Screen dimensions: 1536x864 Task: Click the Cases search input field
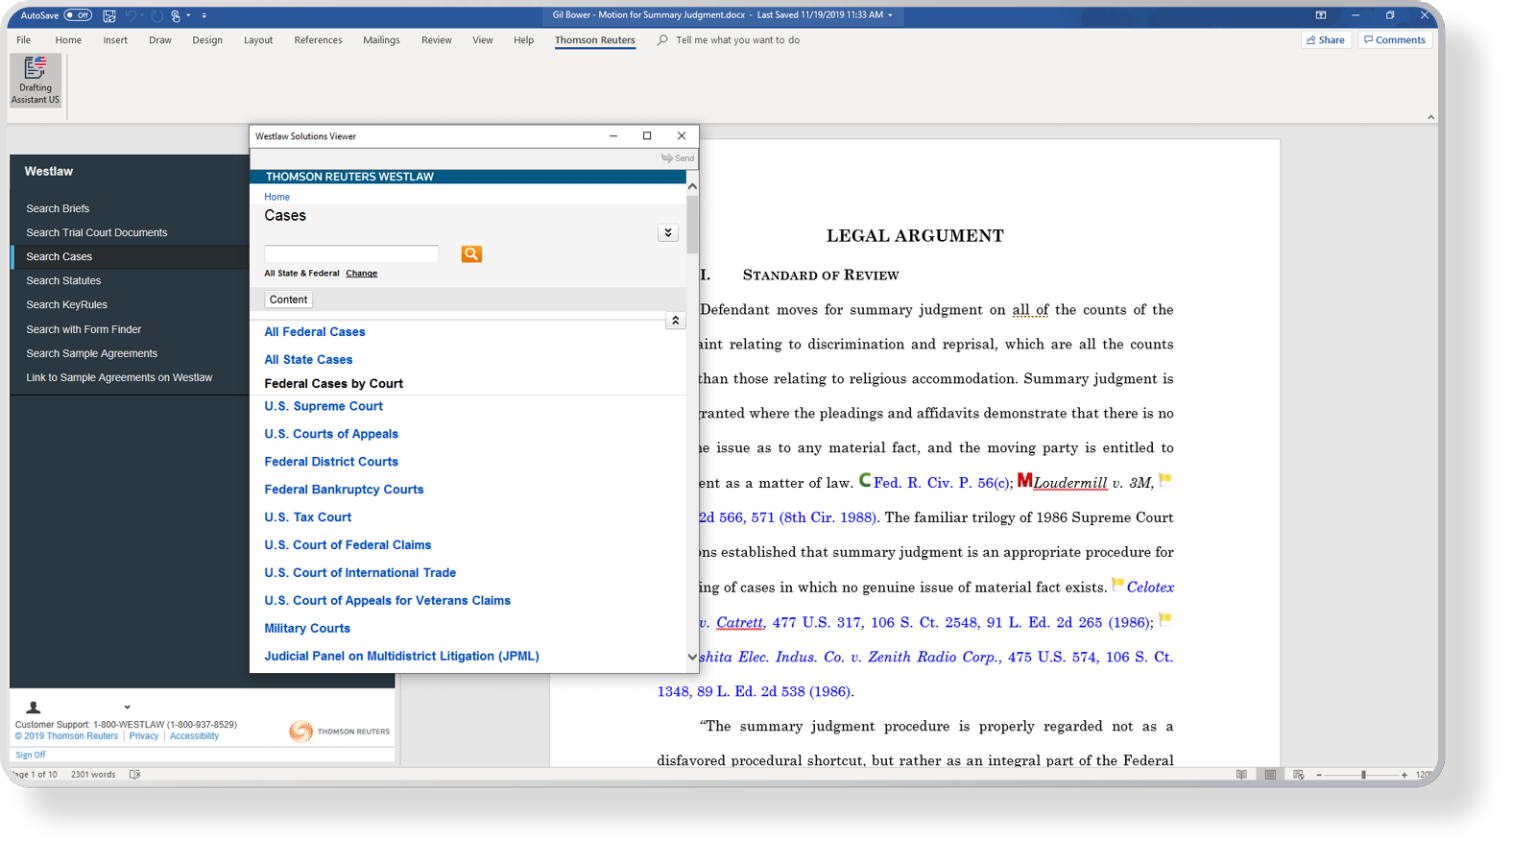(351, 254)
